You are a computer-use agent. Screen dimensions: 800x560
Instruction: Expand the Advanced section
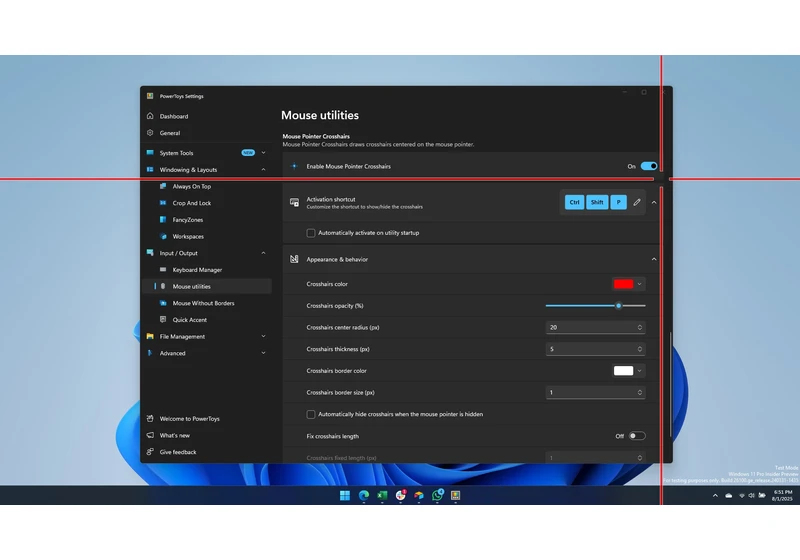[263, 353]
